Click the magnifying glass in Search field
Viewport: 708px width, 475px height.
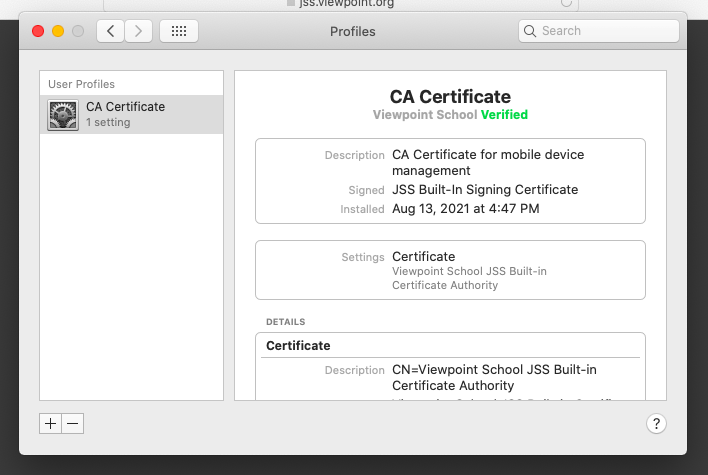(530, 31)
